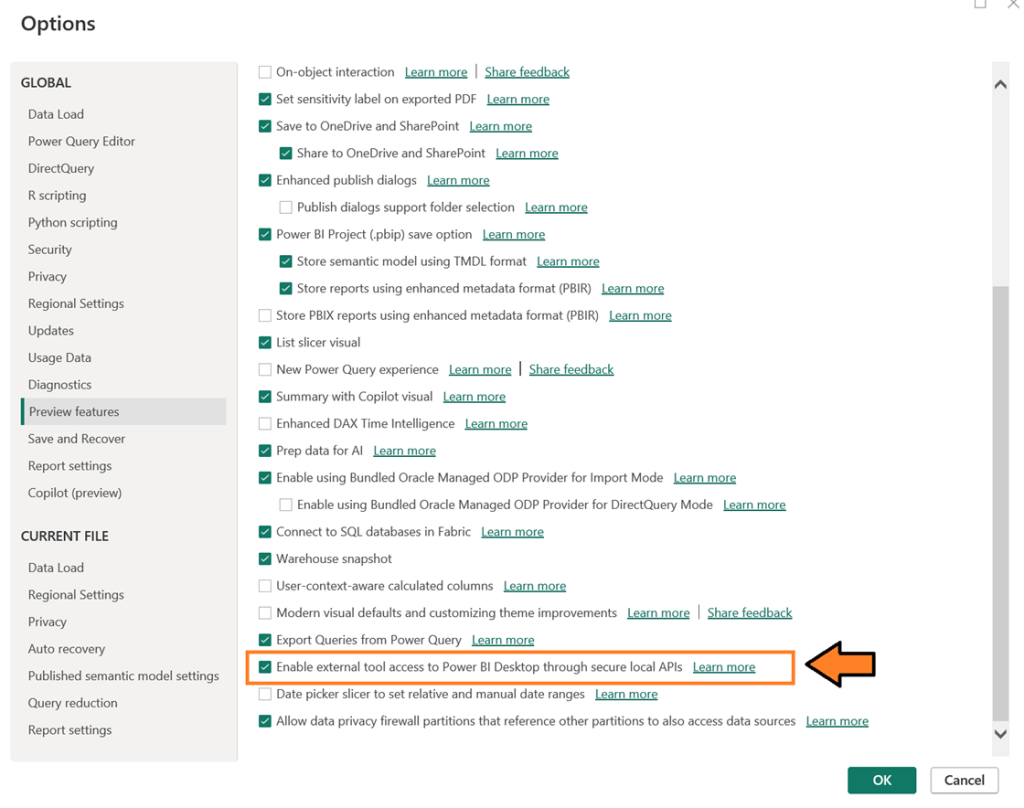Go to DirectQuery options
Viewport: 1024px width, 808px height.
coord(61,169)
